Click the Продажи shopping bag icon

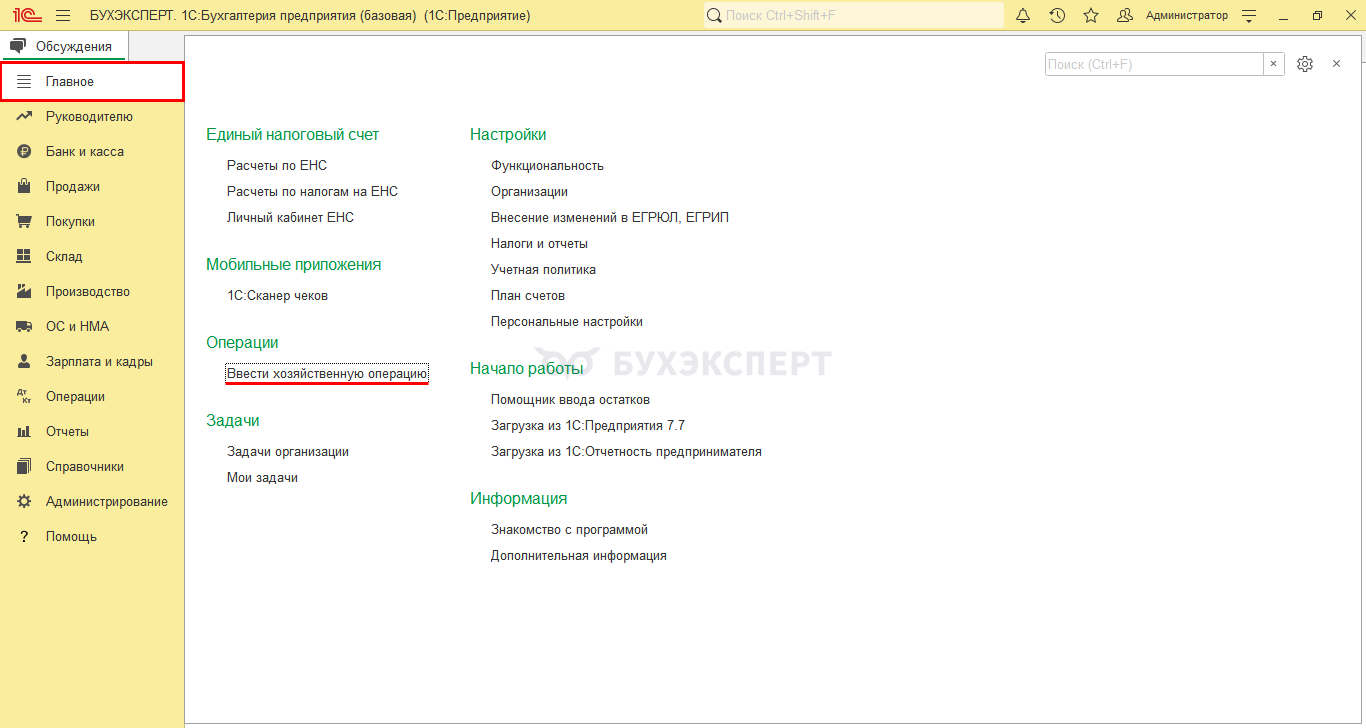coord(25,187)
